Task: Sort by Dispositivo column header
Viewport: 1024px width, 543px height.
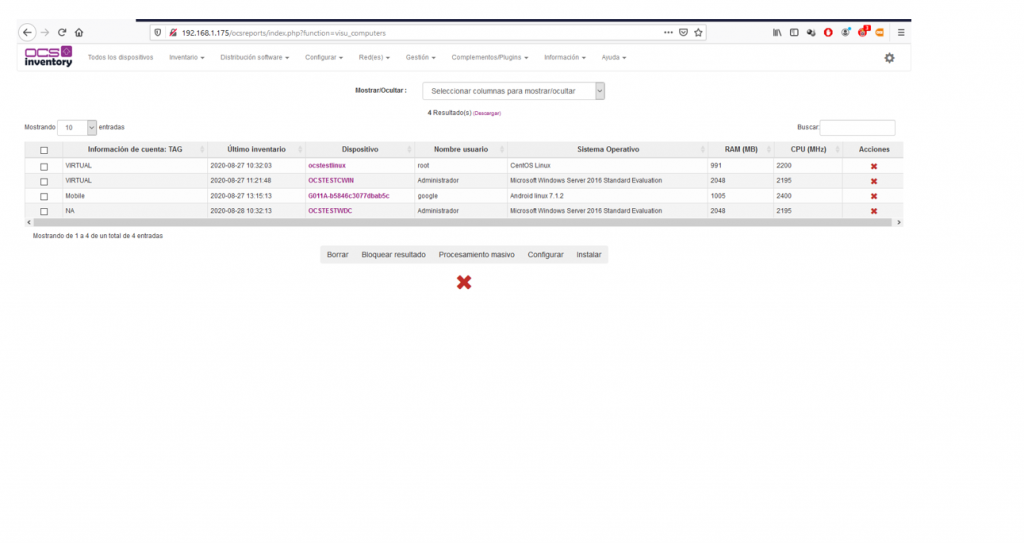Action: coord(360,150)
